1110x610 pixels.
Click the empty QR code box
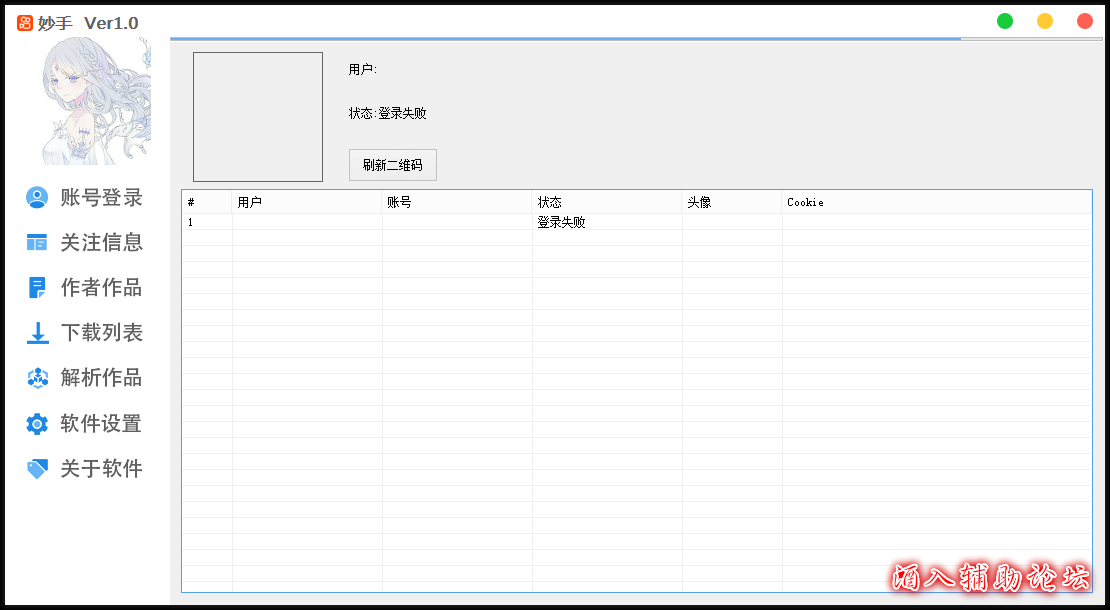[x=258, y=117]
